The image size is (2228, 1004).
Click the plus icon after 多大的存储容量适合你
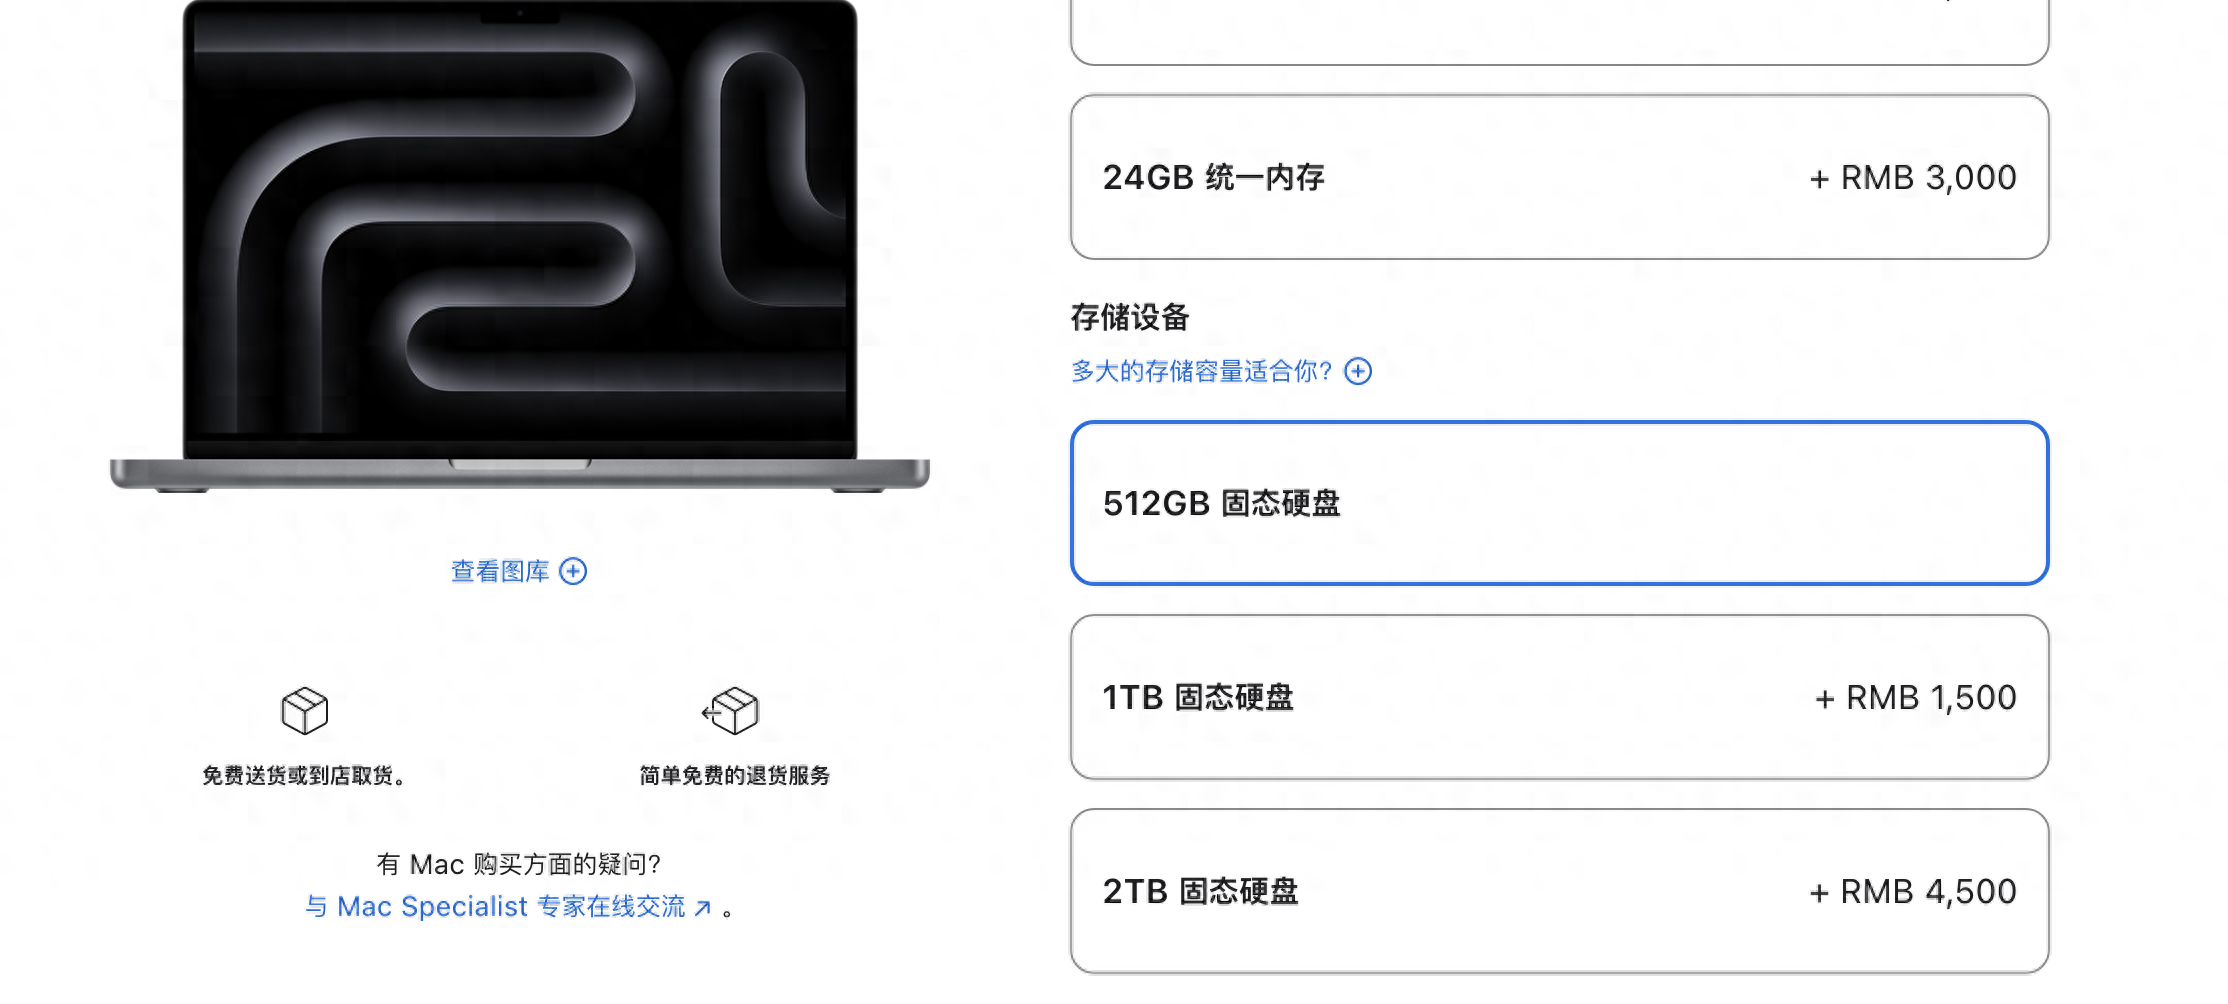pos(1358,371)
